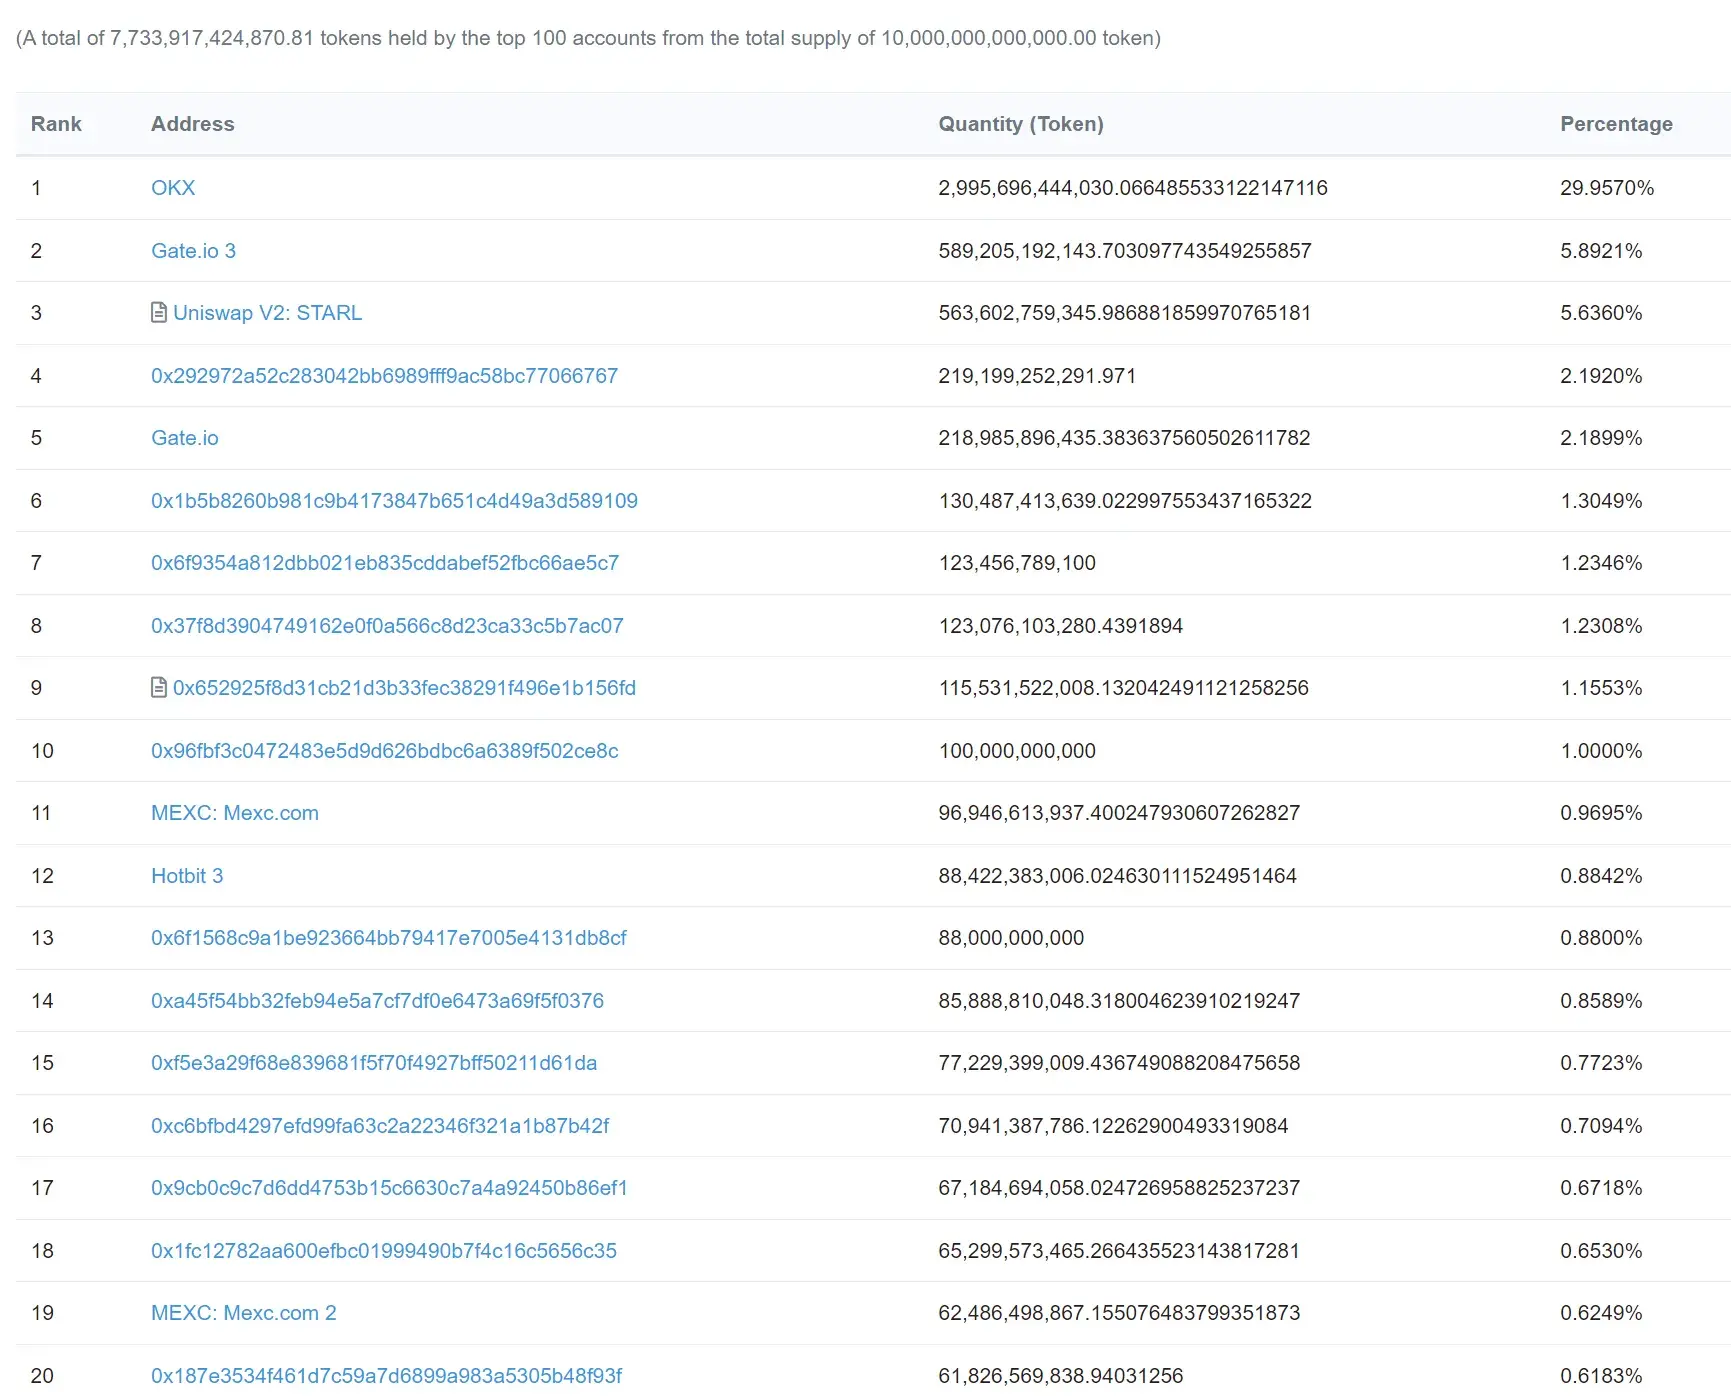Select the 0.6718% percentage value
This screenshot has width=1731, height=1400.
(1601, 1188)
